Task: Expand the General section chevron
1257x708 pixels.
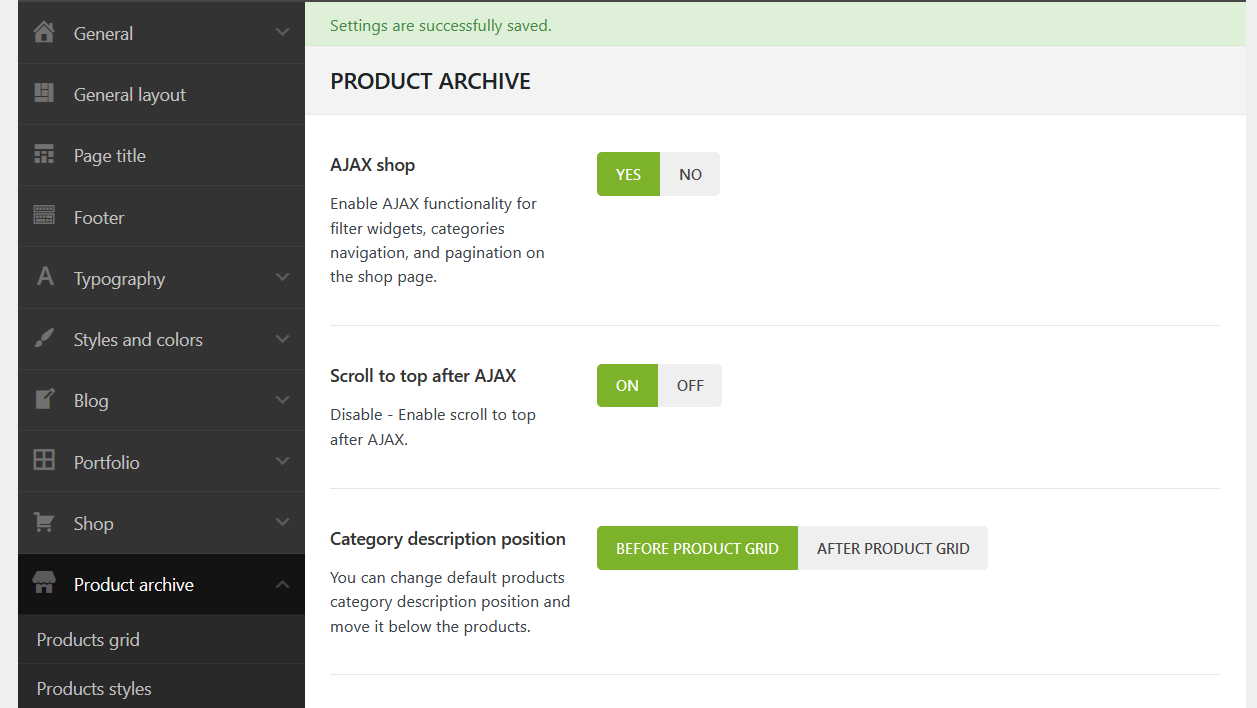Action: click(283, 33)
